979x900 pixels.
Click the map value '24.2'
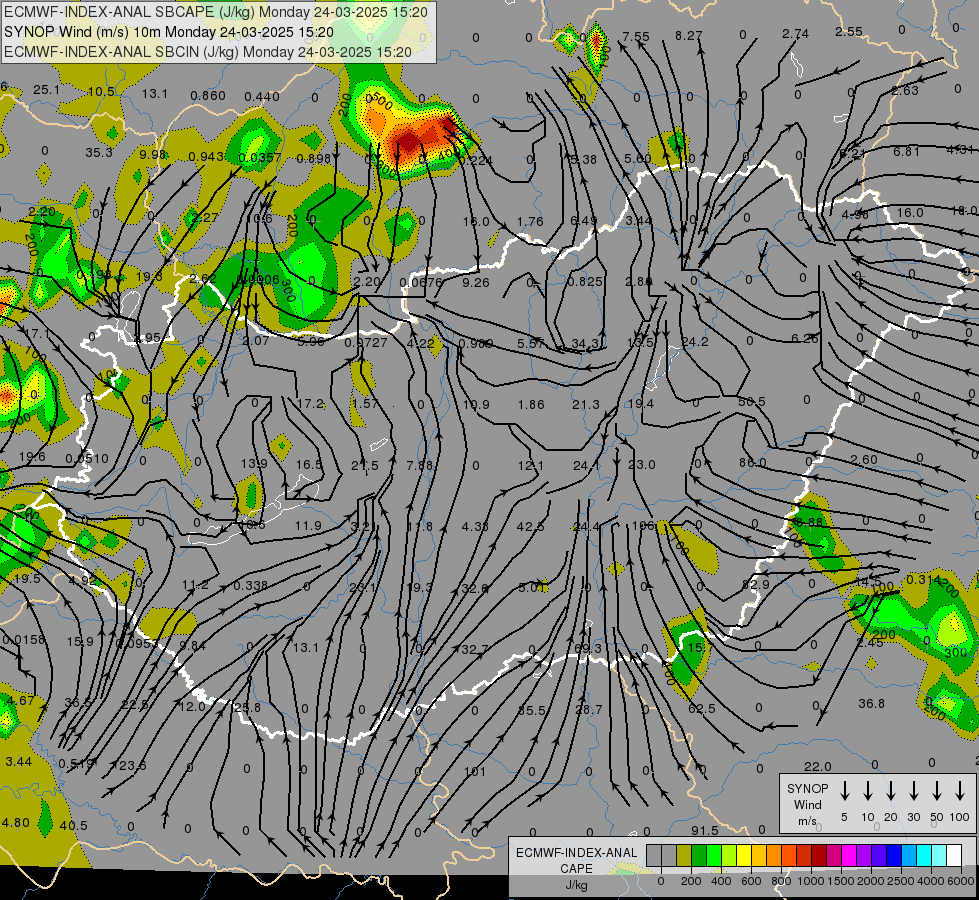[695, 342]
